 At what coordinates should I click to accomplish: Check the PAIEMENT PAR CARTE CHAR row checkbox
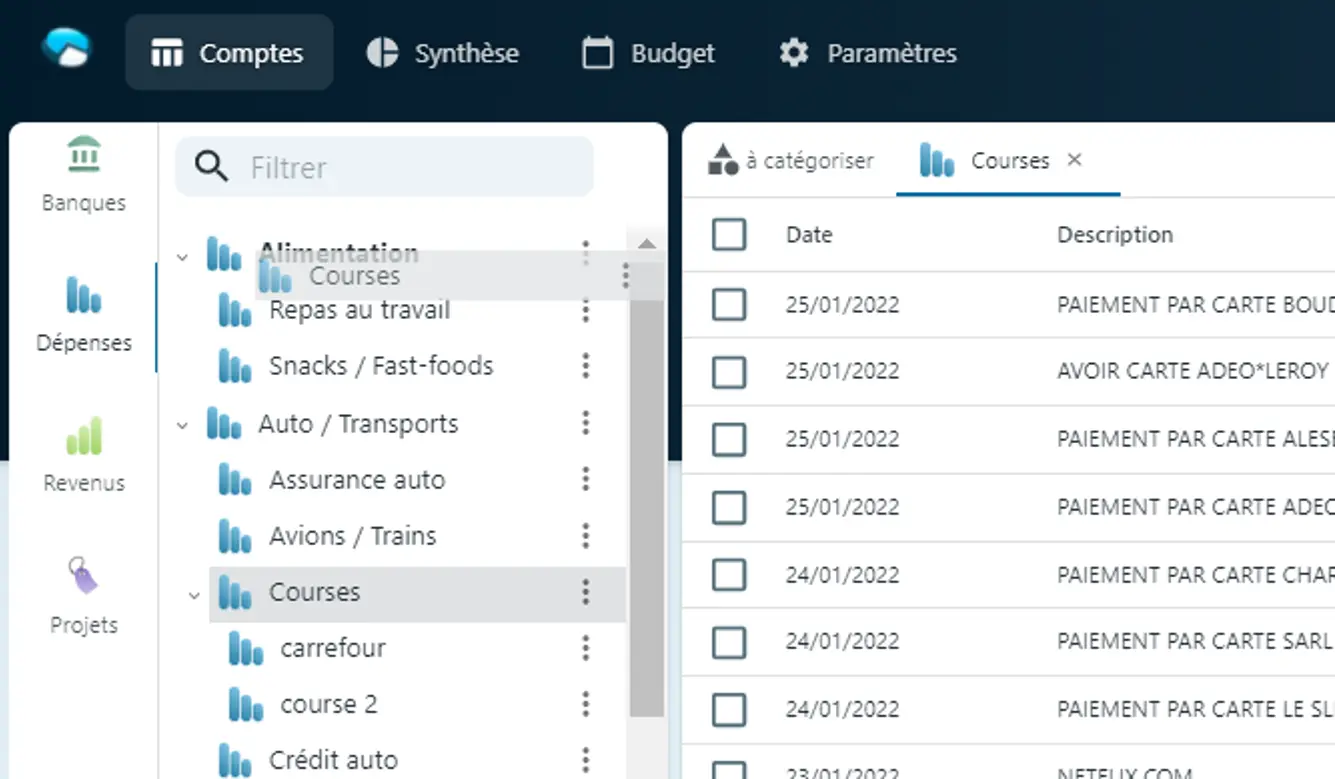click(729, 575)
